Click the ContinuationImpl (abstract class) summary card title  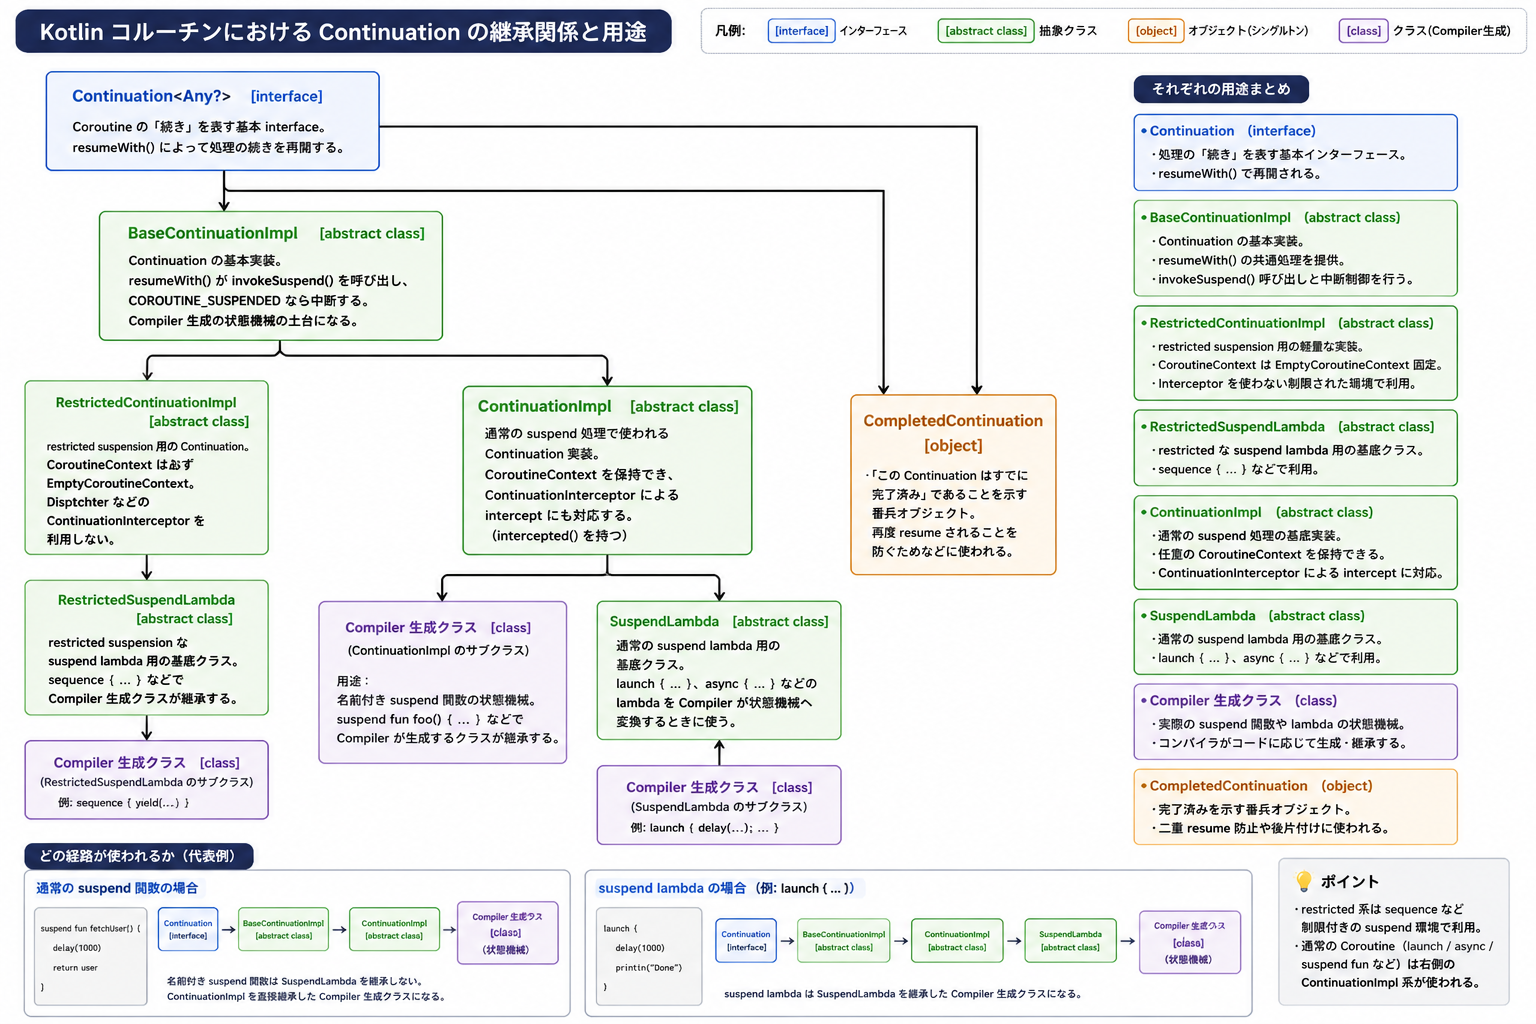pos(1261,512)
